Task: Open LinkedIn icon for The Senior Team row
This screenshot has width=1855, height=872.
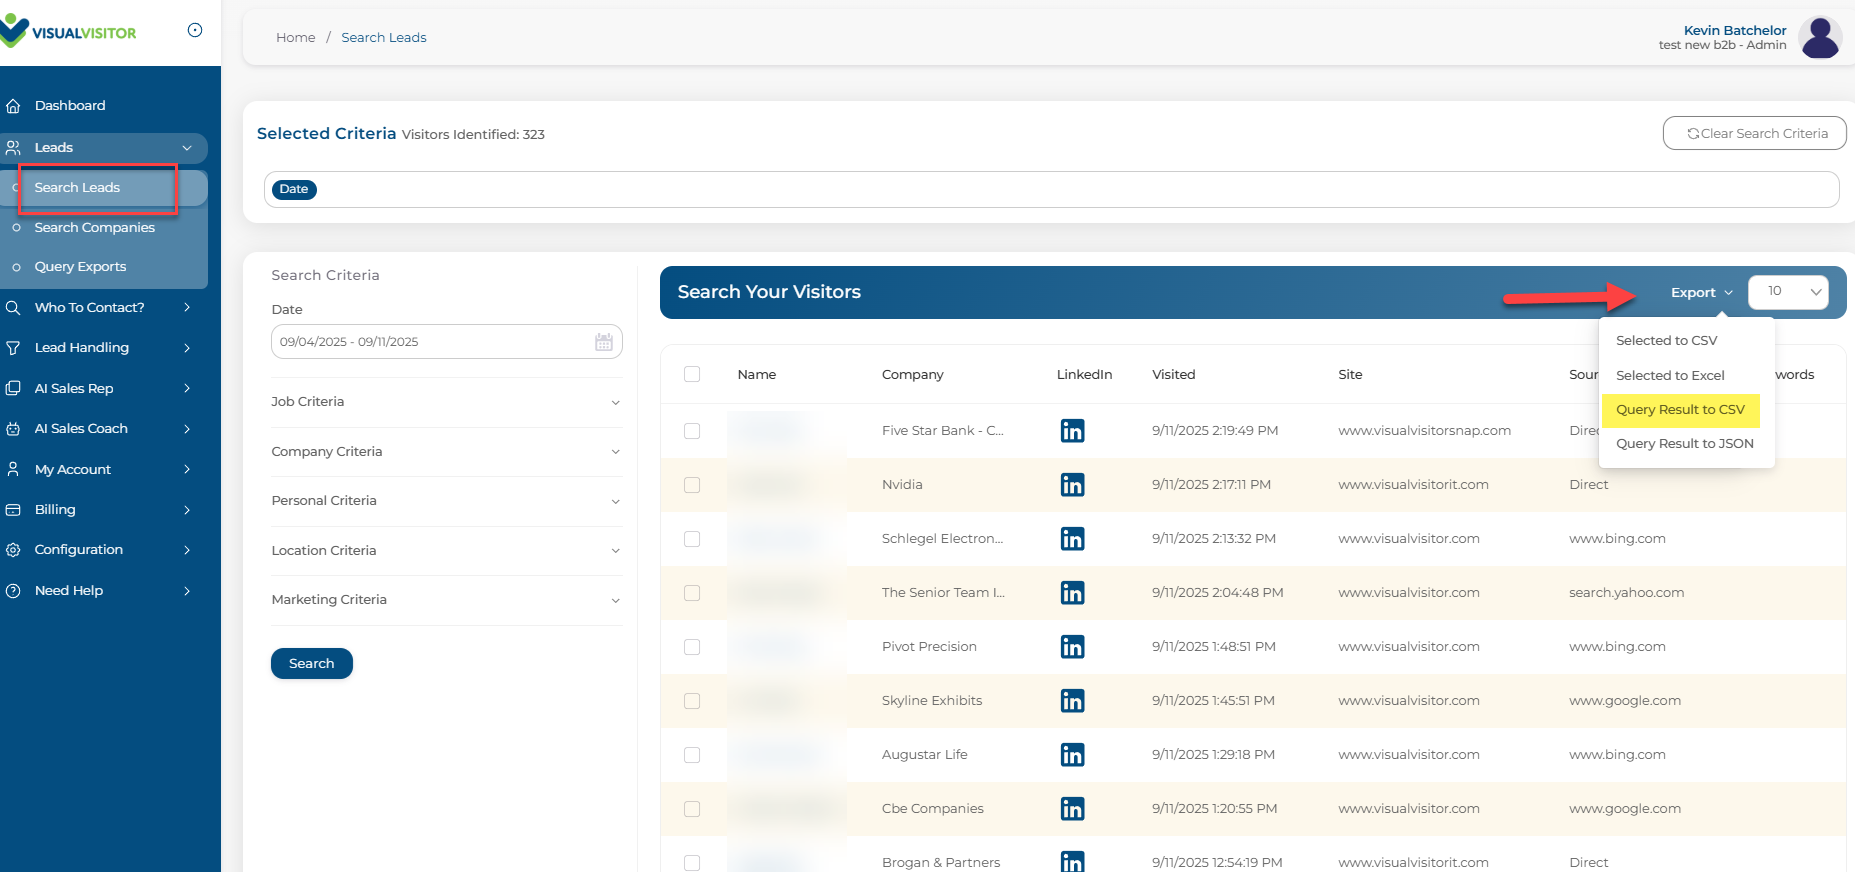Action: [x=1072, y=593]
